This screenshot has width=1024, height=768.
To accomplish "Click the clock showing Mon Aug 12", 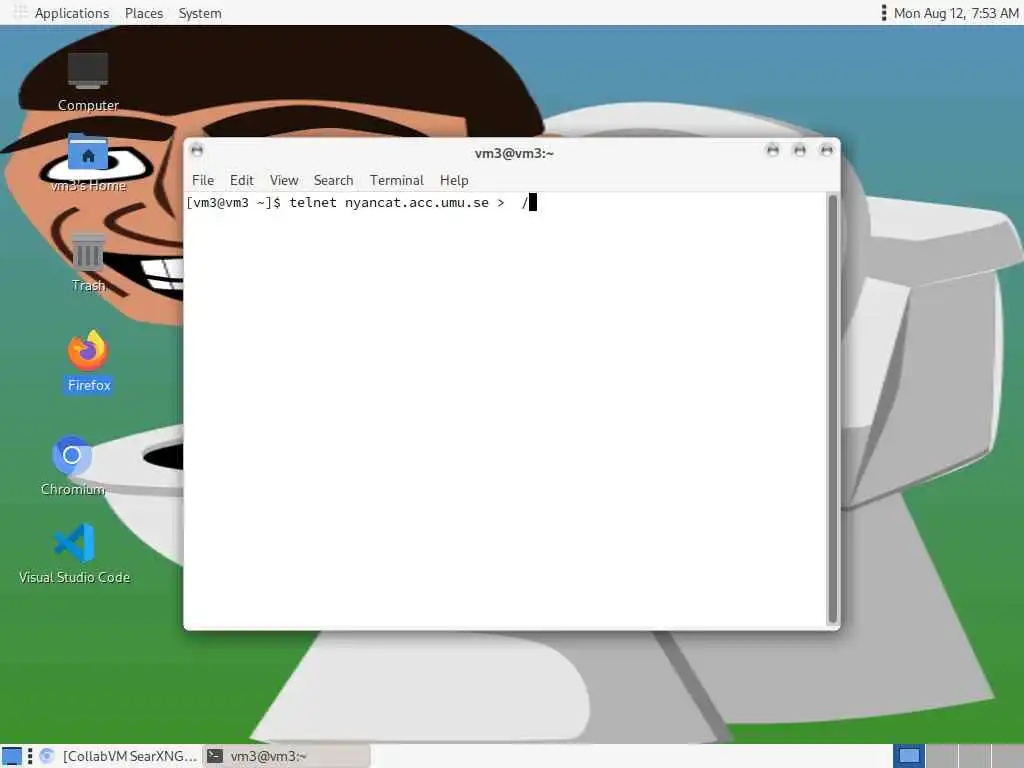I will [x=955, y=13].
